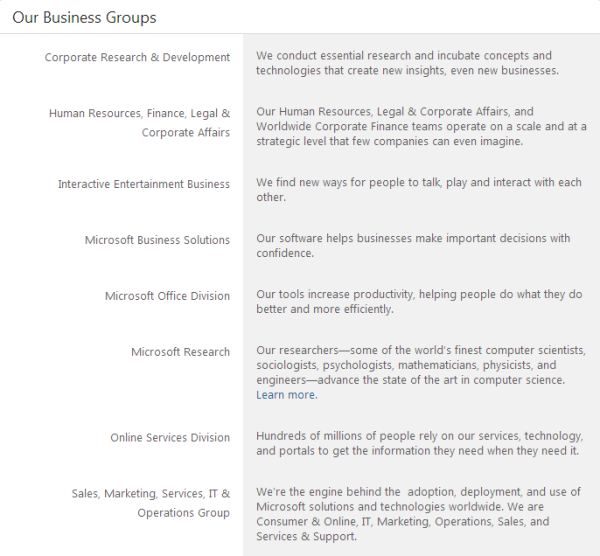600x556 pixels.
Task: Open the Microsoft Office Division link
Action: [x=167, y=296]
